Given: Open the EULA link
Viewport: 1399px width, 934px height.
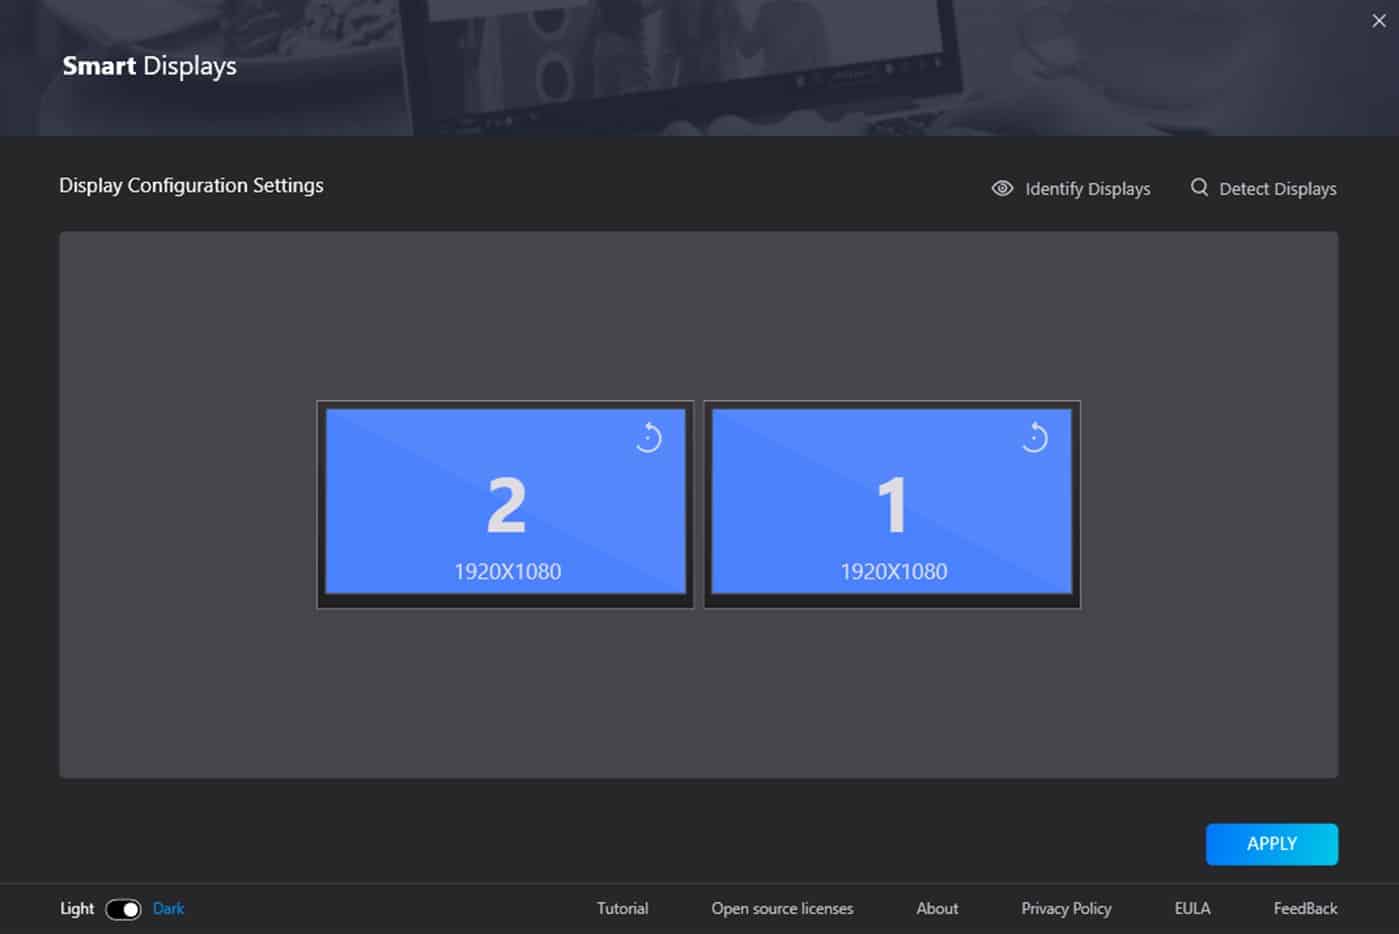Looking at the screenshot, I should tap(1192, 908).
